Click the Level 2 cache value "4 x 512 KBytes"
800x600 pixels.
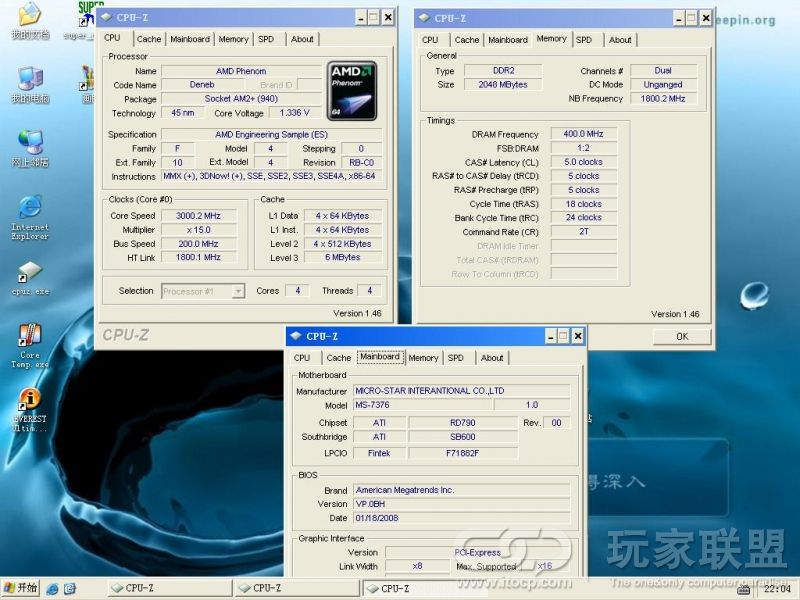coord(342,244)
